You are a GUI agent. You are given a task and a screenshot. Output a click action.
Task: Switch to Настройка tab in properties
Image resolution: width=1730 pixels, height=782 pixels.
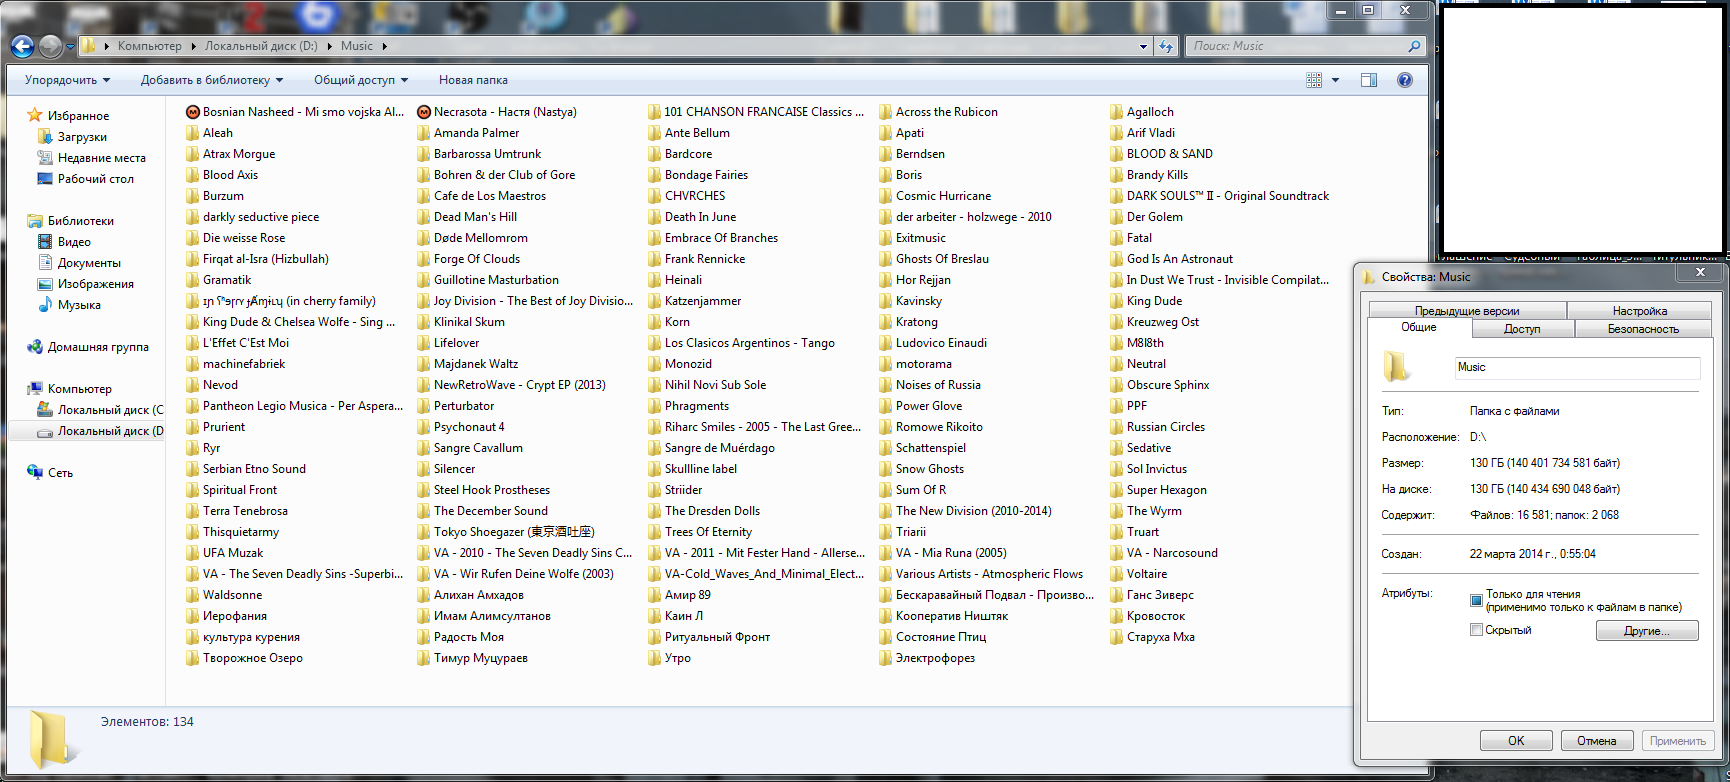pos(1640,311)
